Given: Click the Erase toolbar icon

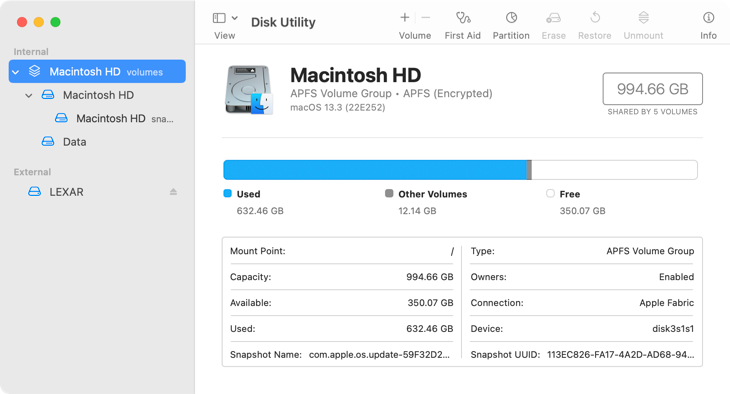Looking at the screenshot, I should [x=554, y=18].
